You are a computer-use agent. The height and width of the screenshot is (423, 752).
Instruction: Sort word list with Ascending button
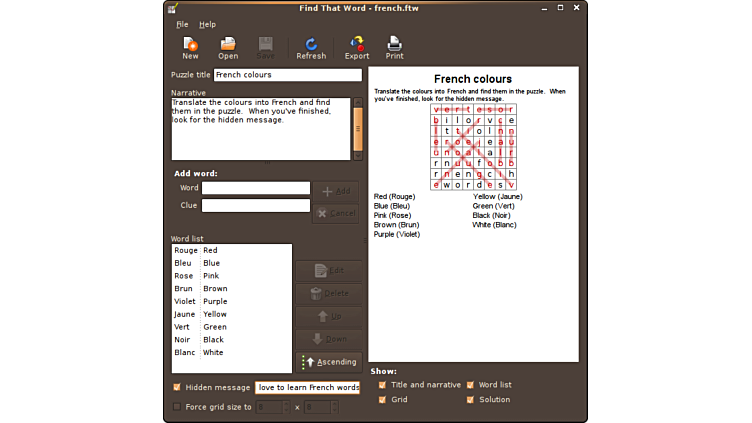[x=329, y=362]
